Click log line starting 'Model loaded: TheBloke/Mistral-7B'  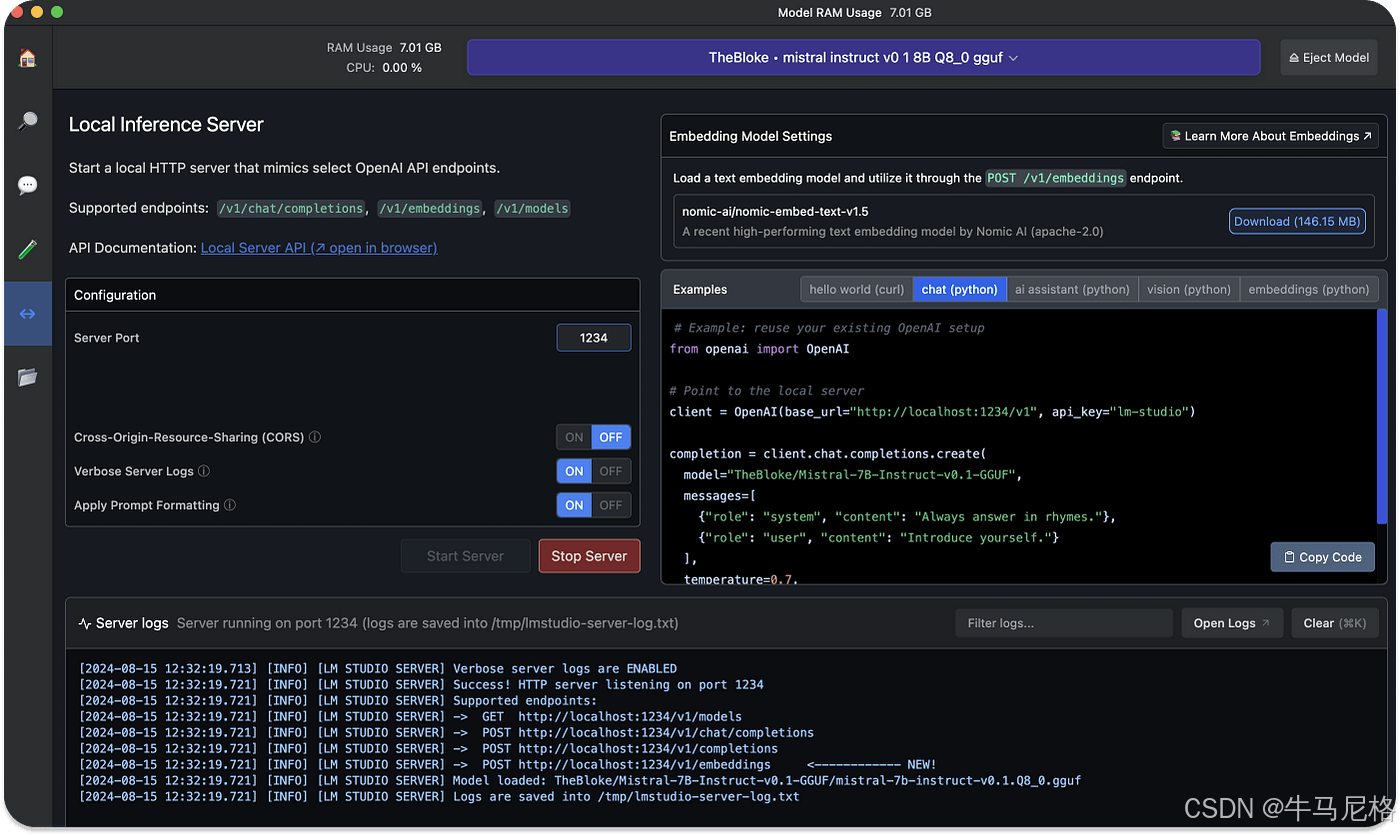(580, 781)
